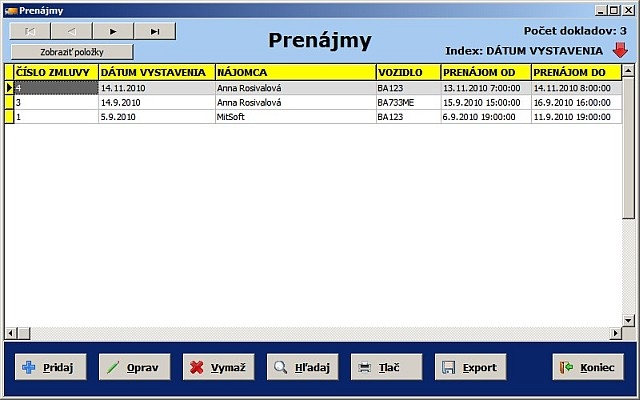The image size is (640, 400).
Task: Click the NÁJOMCA column header
Action: point(296,73)
